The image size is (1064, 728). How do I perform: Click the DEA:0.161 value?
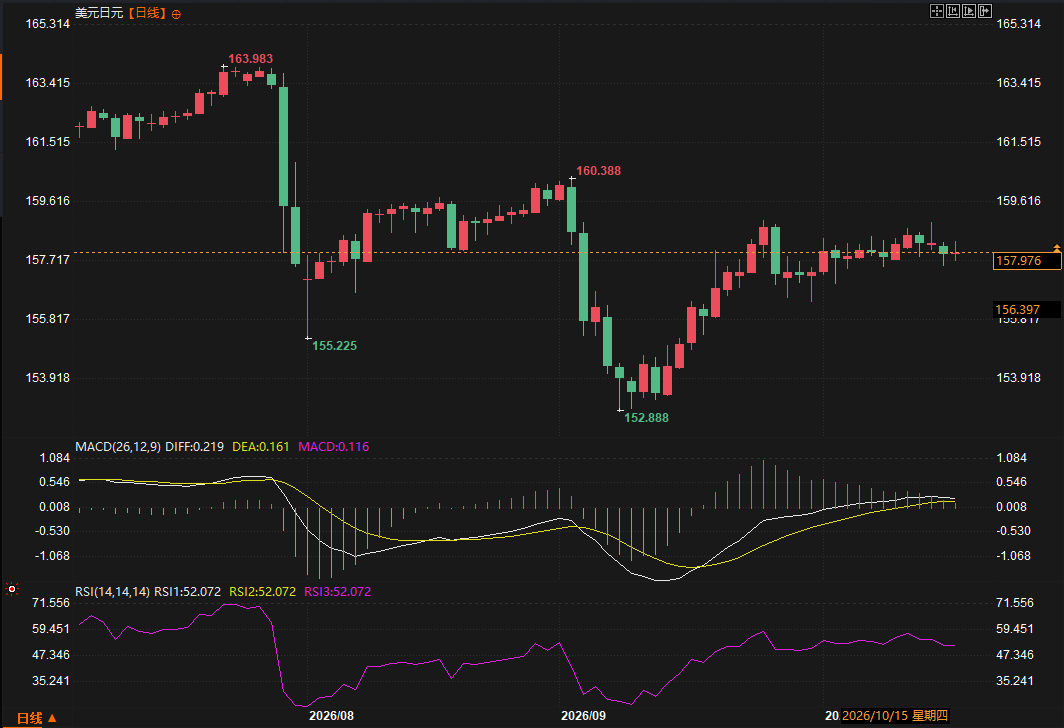point(261,446)
